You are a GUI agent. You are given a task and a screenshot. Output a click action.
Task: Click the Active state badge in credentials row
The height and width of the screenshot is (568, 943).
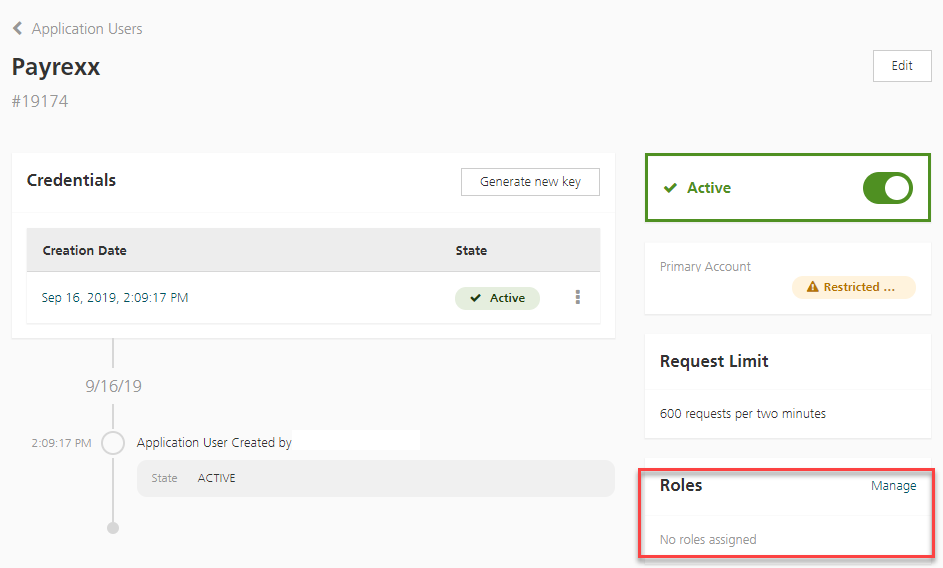497,298
